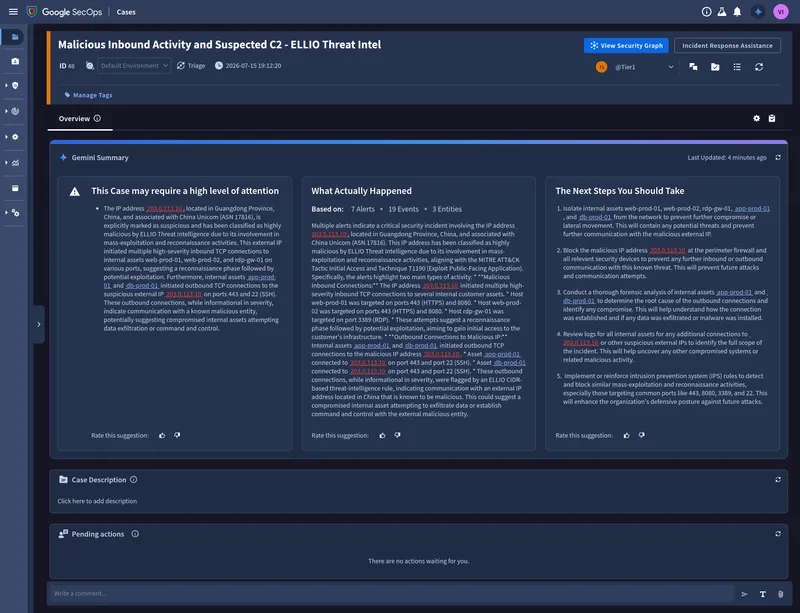Click the info circle icon in top bar

point(707,12)
